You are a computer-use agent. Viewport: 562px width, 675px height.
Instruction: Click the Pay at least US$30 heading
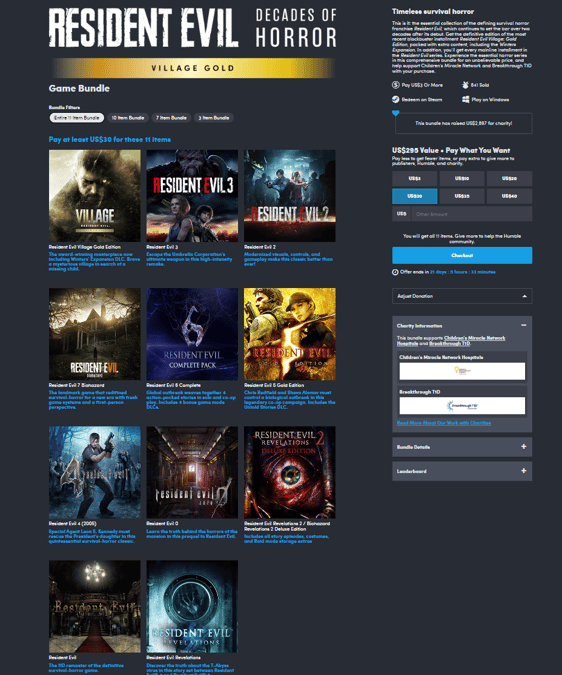coord(110,139)
